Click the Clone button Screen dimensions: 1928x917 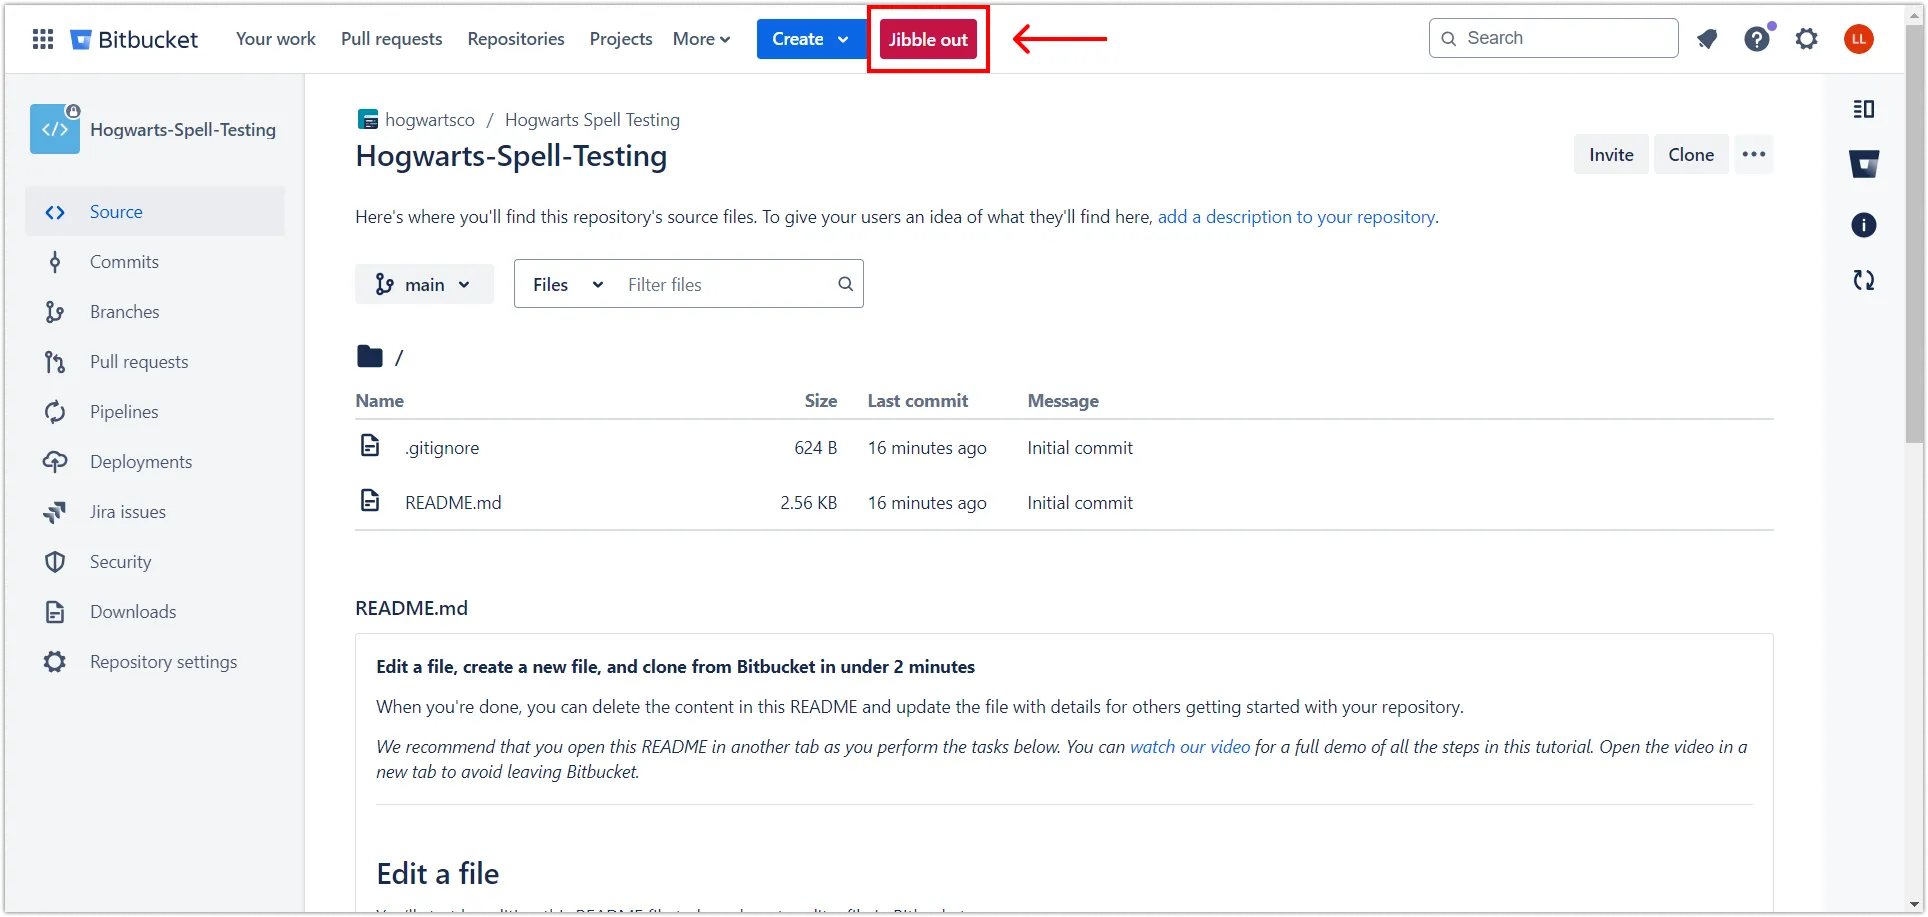click(1690, 155)
